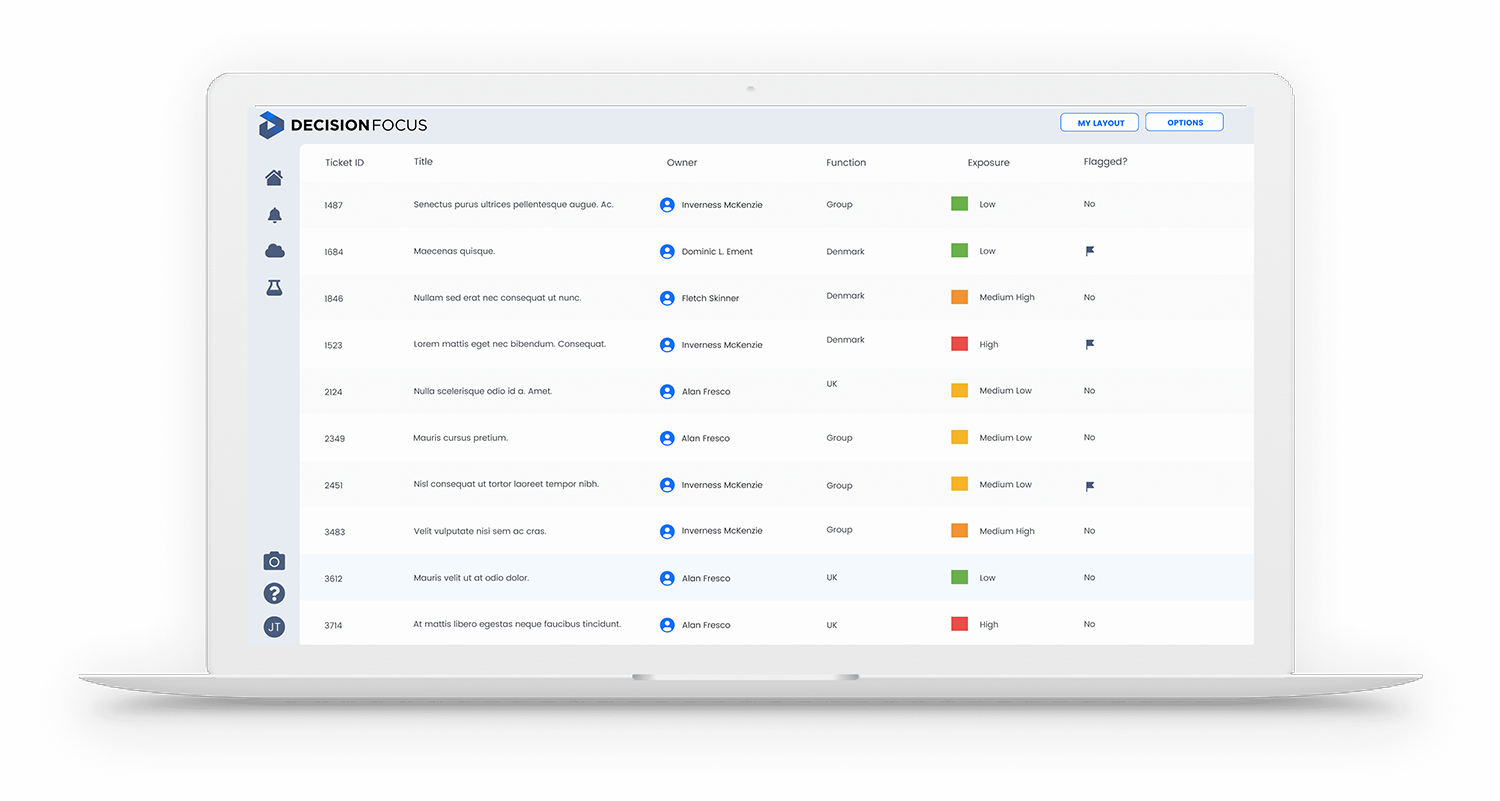Image resolution: width=1500 pixels, height=801 pixels.
Task: Click owner avatar icon in row 3483
Action: 667,531
